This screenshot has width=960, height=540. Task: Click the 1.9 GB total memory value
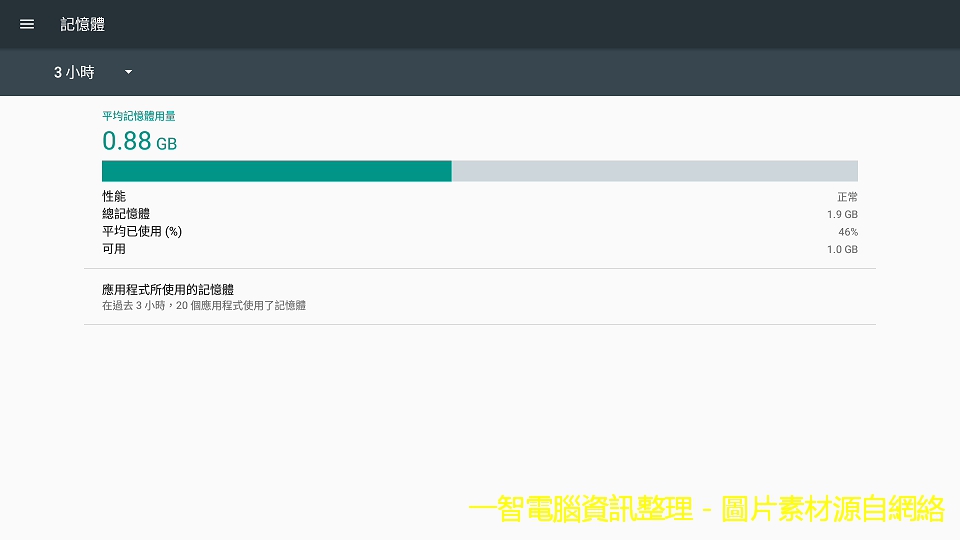pos(842,214)
